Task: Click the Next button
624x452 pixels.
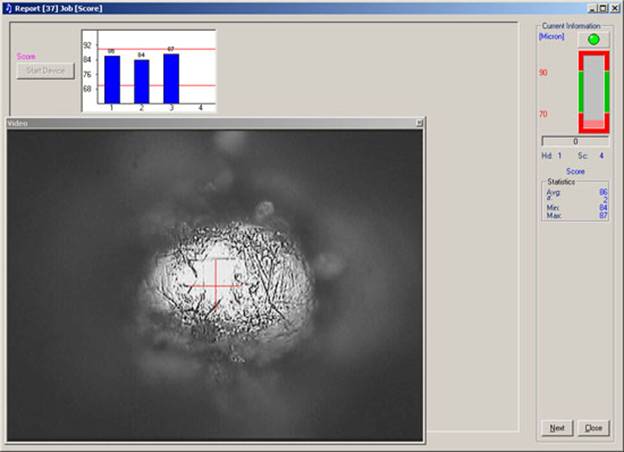Action: point(557,428)
